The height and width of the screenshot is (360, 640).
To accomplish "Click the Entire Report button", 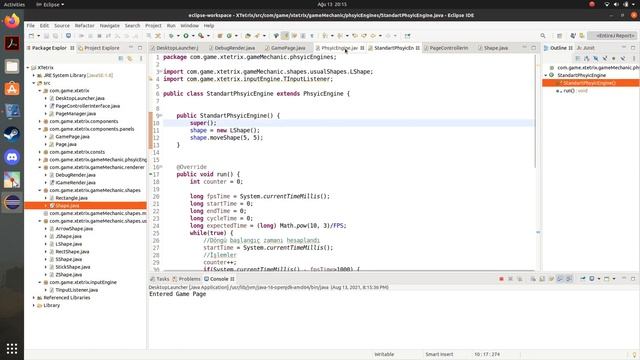I will click(613, 36).
